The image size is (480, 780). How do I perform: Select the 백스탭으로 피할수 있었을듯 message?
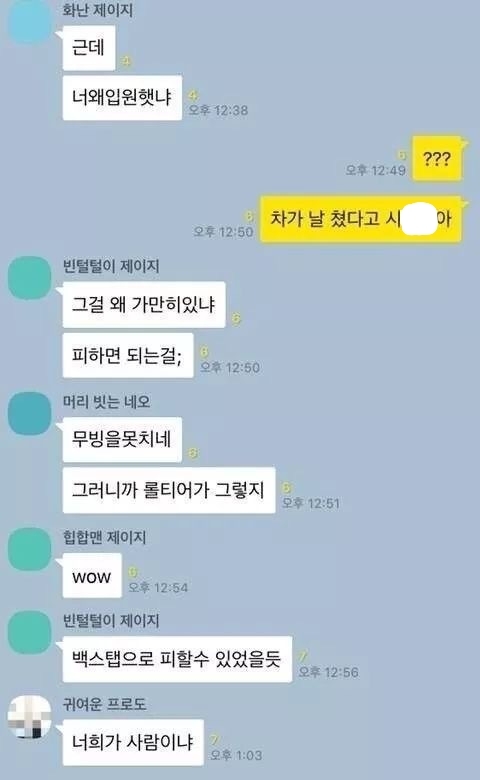pos(177,659)
